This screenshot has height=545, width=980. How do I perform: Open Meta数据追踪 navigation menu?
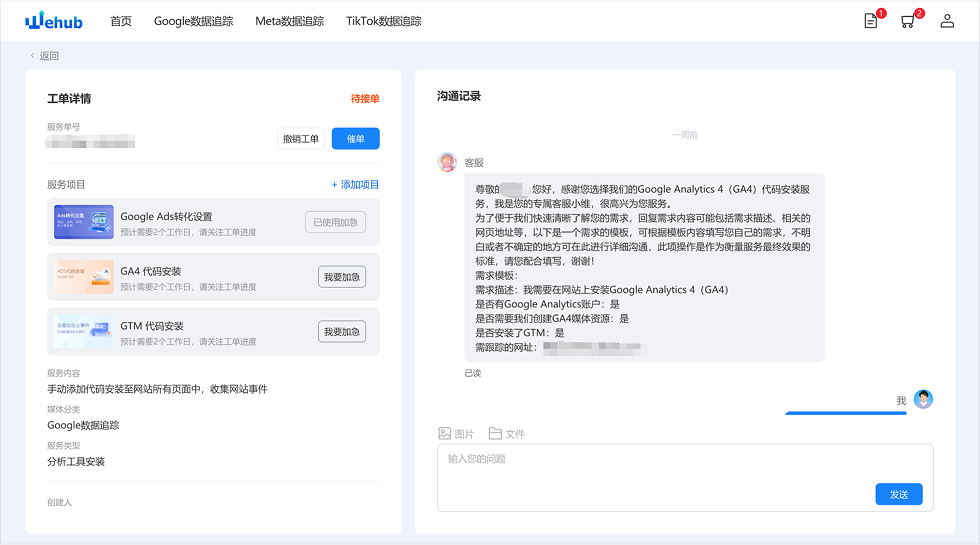[x=289, y=21]
